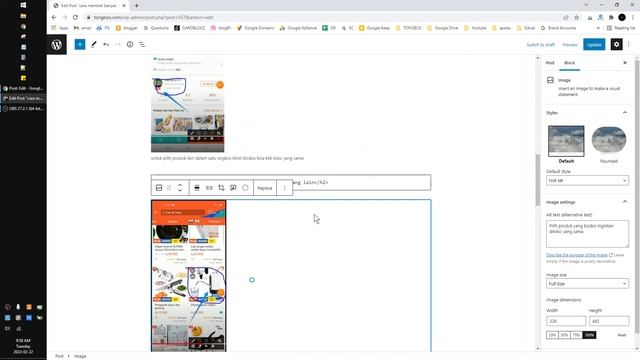Show all bookmarks overflow arrow
This screenshot has height=360, width=640.
tap(598, 28)
